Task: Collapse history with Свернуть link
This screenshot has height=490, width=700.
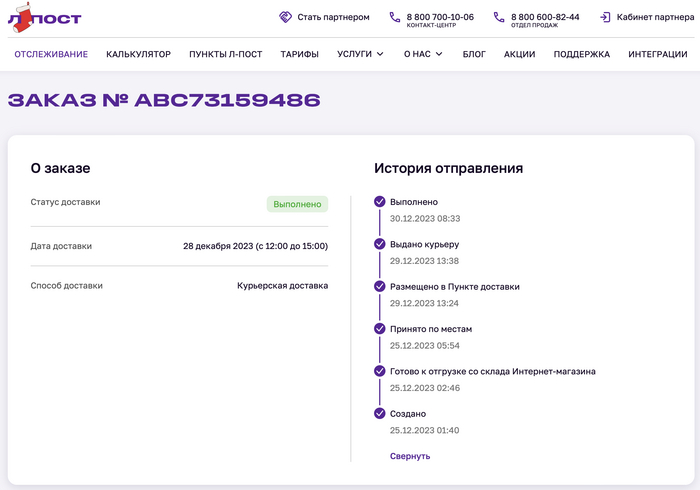Action: tap(410, 456)
